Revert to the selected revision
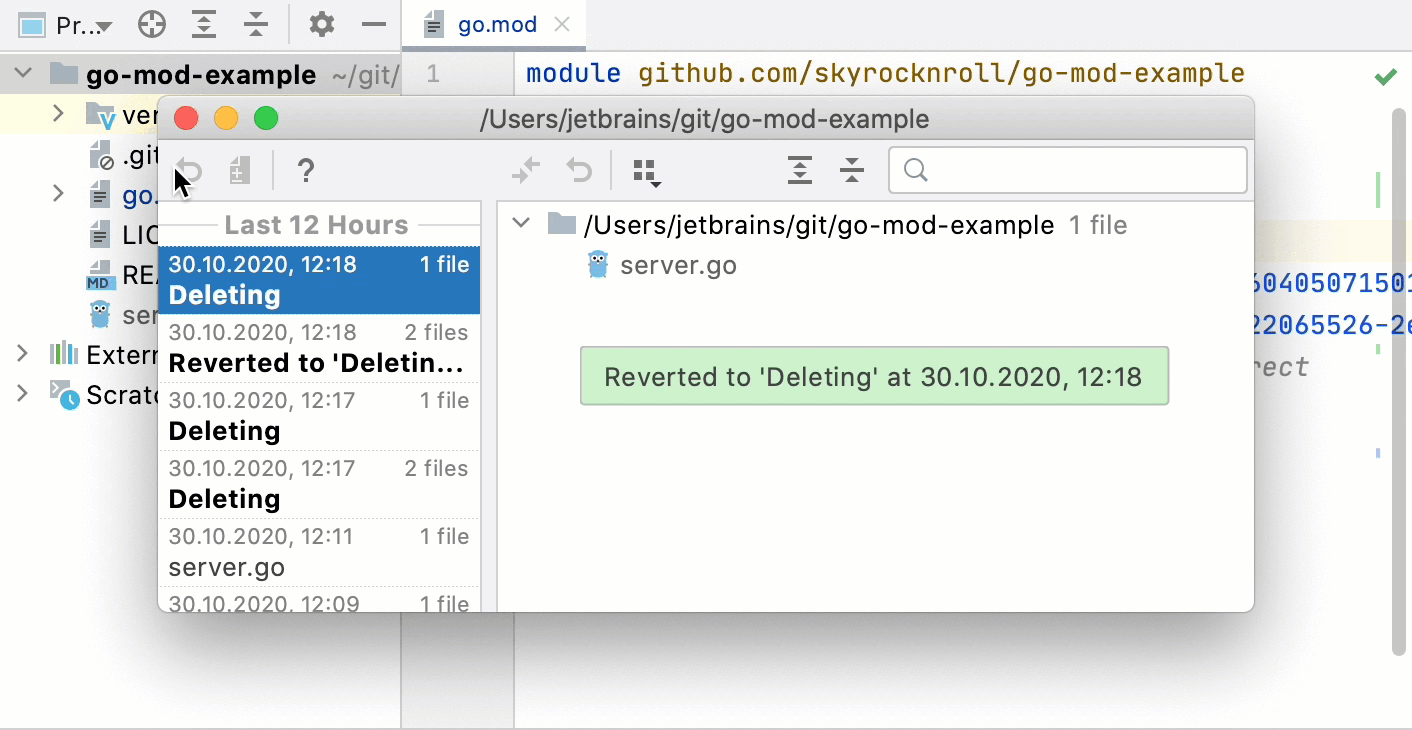 click(x=188, y=170)
